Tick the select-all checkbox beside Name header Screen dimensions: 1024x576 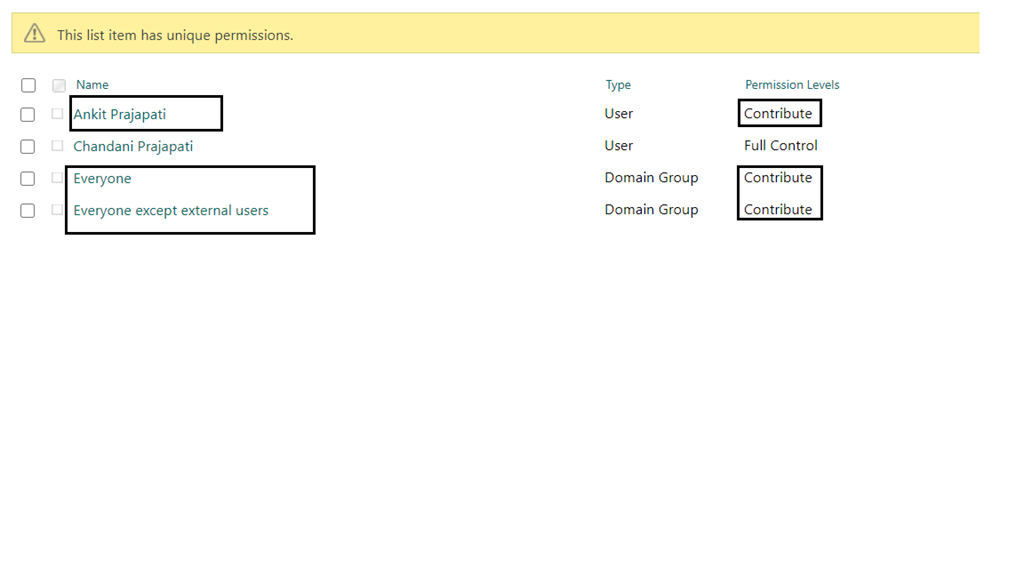(28, 86)
